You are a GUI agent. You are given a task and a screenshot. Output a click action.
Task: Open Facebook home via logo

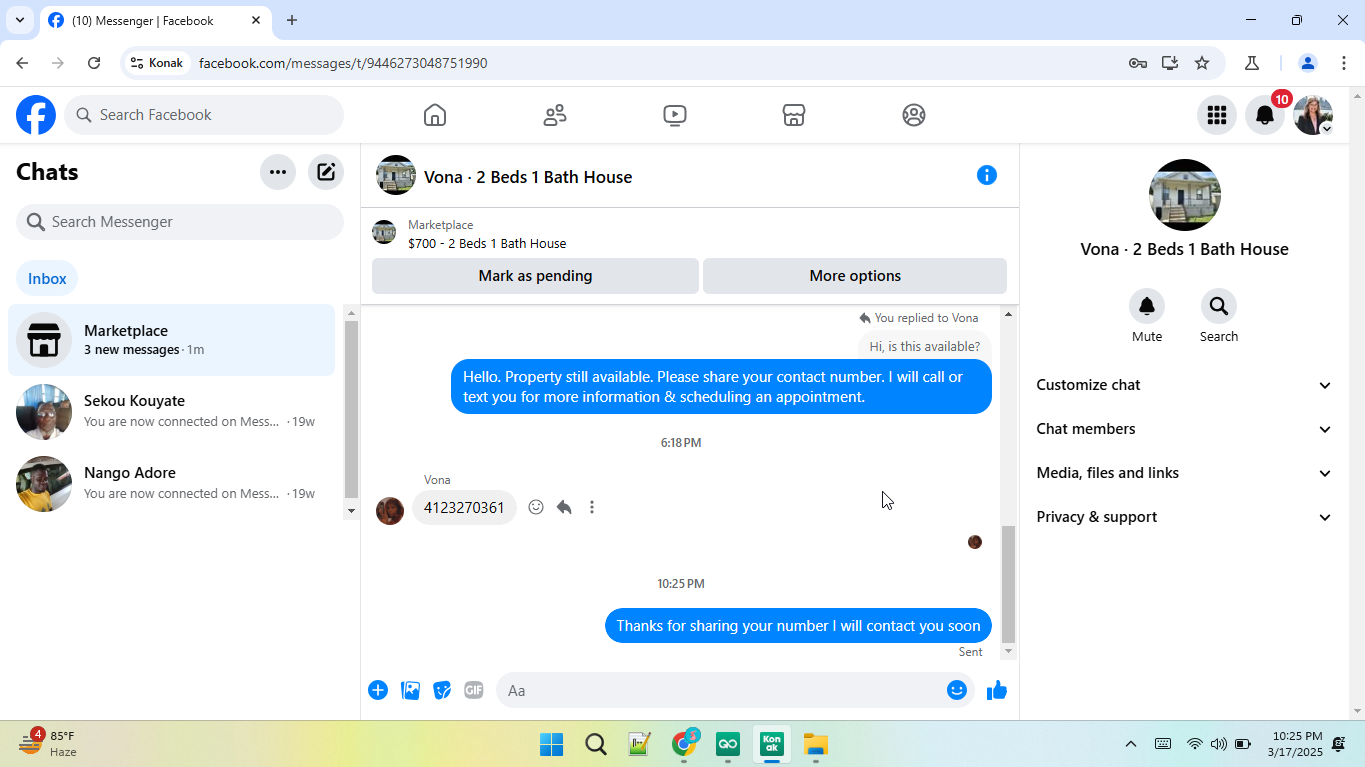pos(36,115)
